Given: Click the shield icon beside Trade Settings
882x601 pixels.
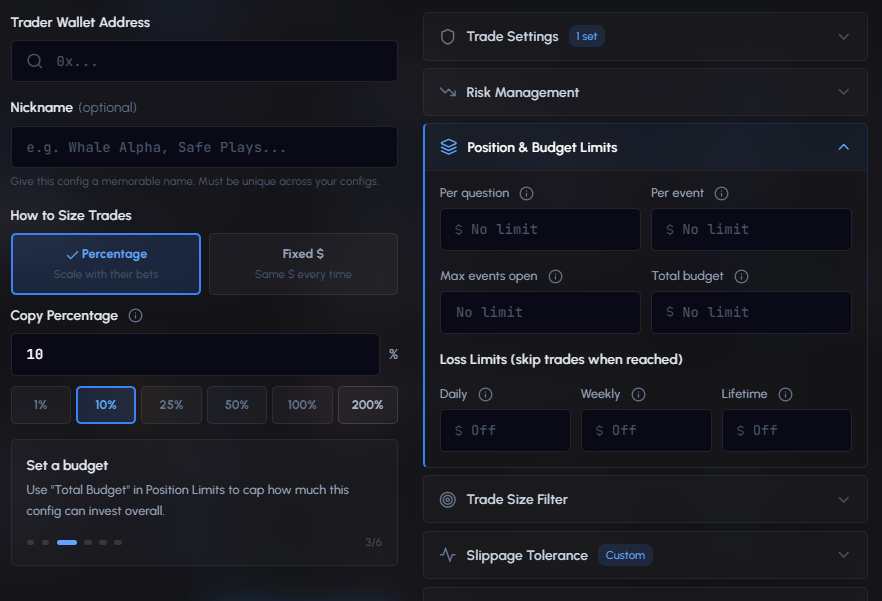Looking at the screenshot, I should pyautogui.click(x=447, y=36).
